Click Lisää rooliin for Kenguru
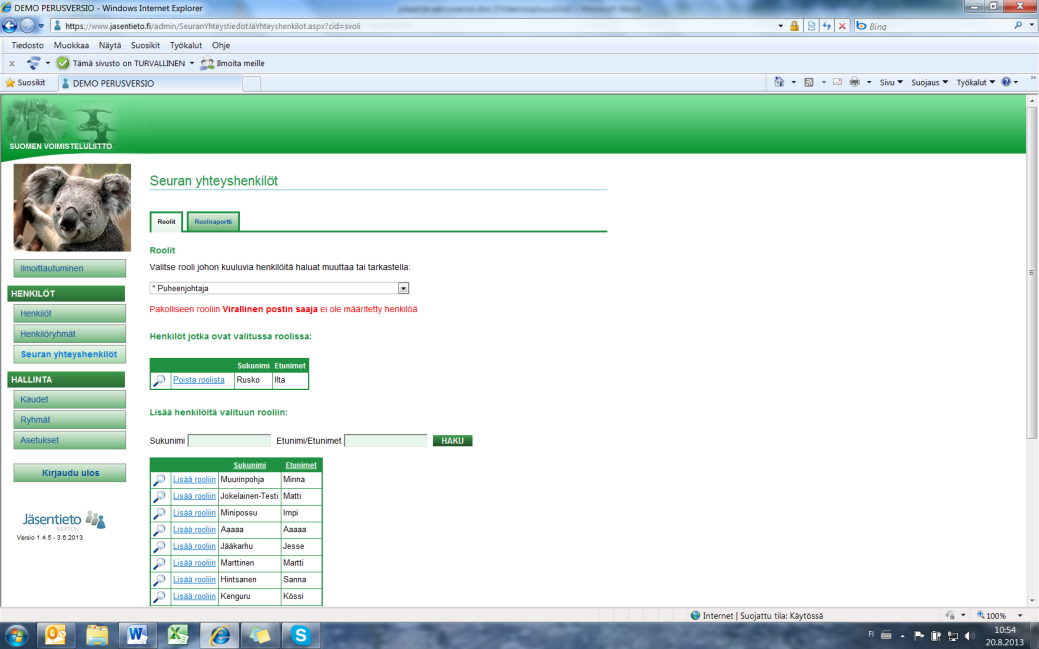This screenshot has height=649, width=1039. 194,596
